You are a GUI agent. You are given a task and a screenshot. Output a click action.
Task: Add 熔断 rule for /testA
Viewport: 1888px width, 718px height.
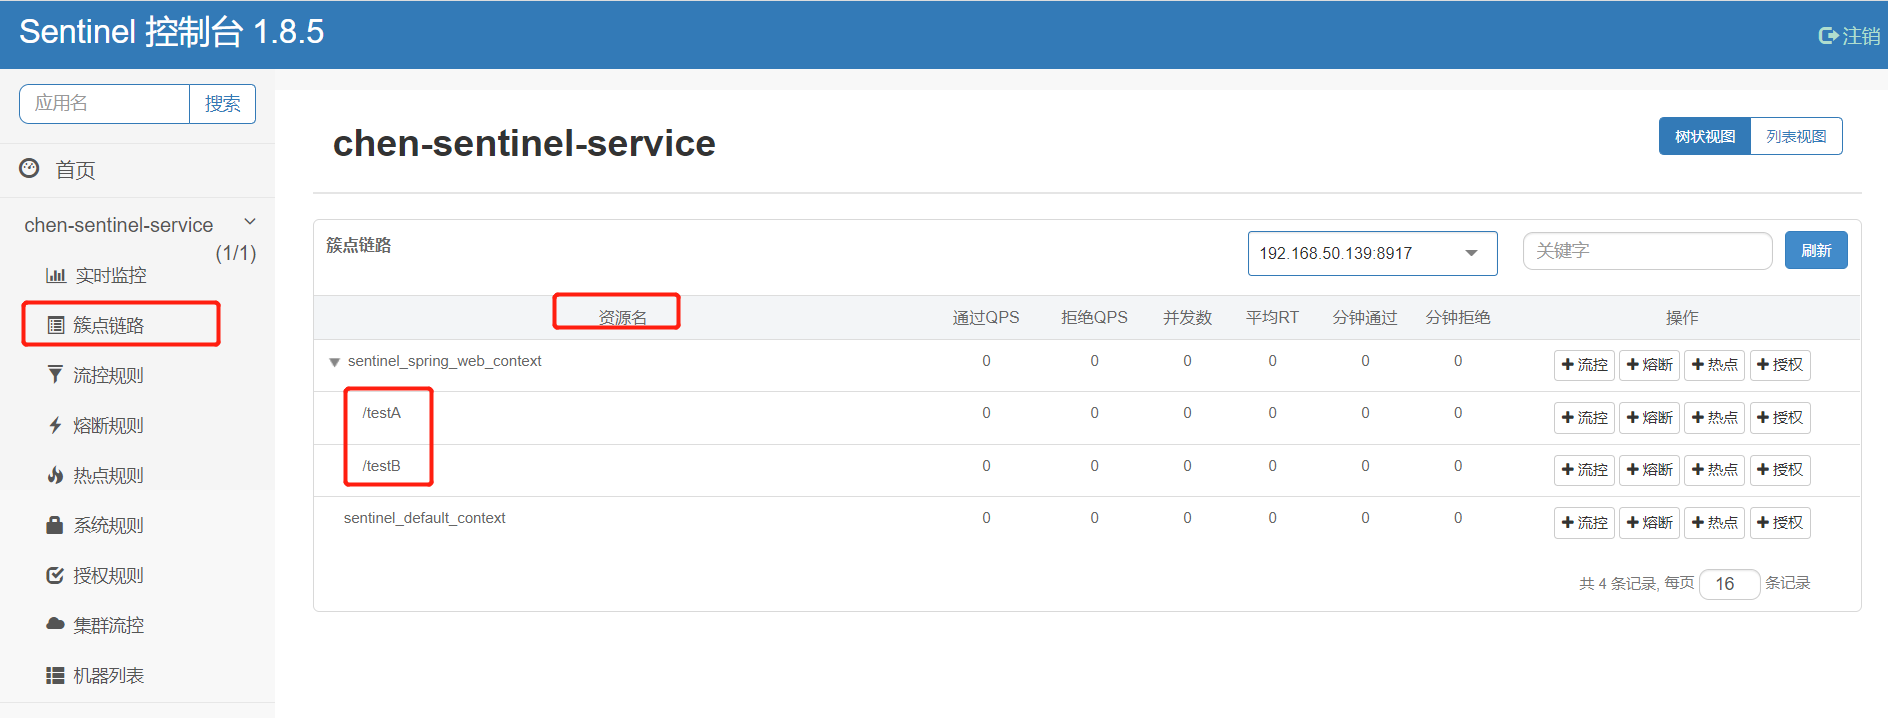point(1649,418)
